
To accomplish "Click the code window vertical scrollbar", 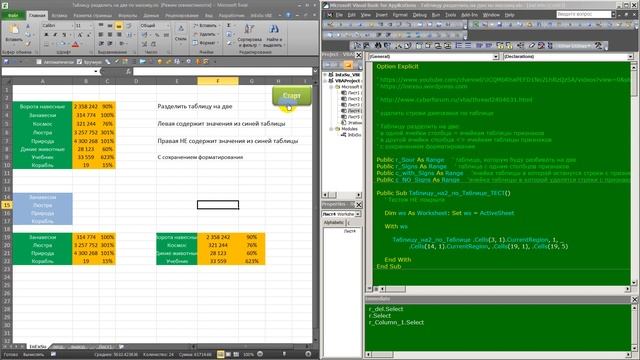I will click(634, 173).
